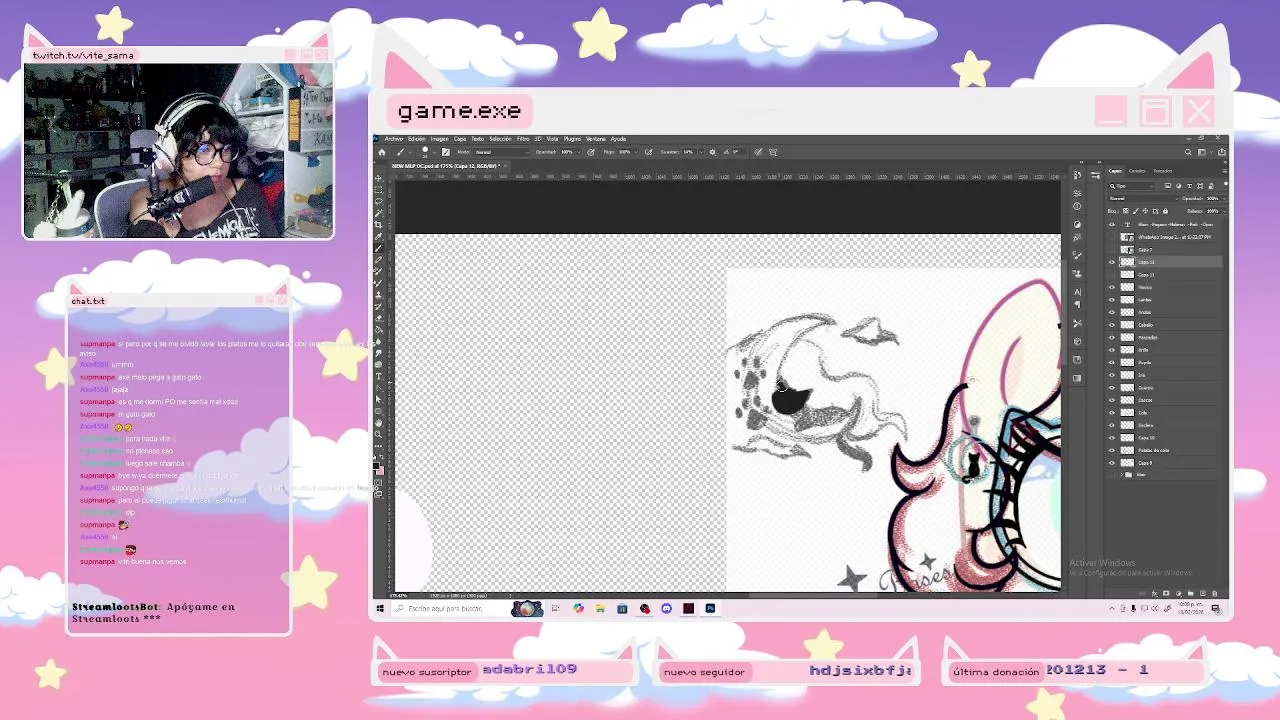Screen dimensions: 1280x720
Task: Select the Rectangular Marquee tool
Action: tap(378, 188)
